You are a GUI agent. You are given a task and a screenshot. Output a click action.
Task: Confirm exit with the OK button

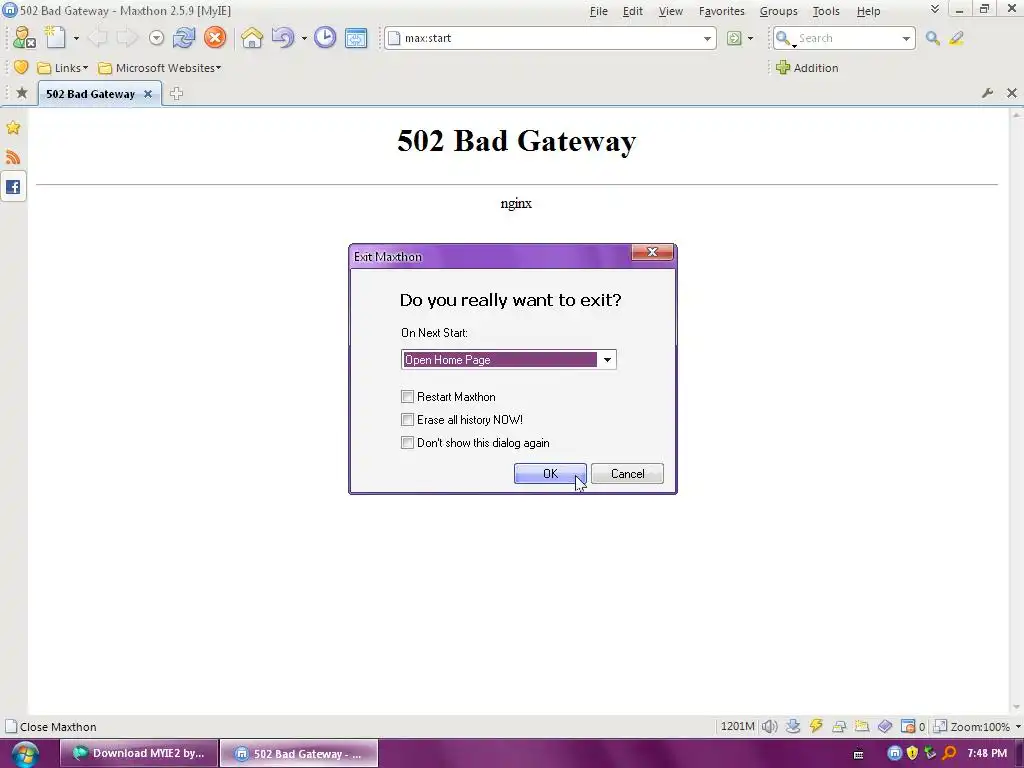coord(550,473)
